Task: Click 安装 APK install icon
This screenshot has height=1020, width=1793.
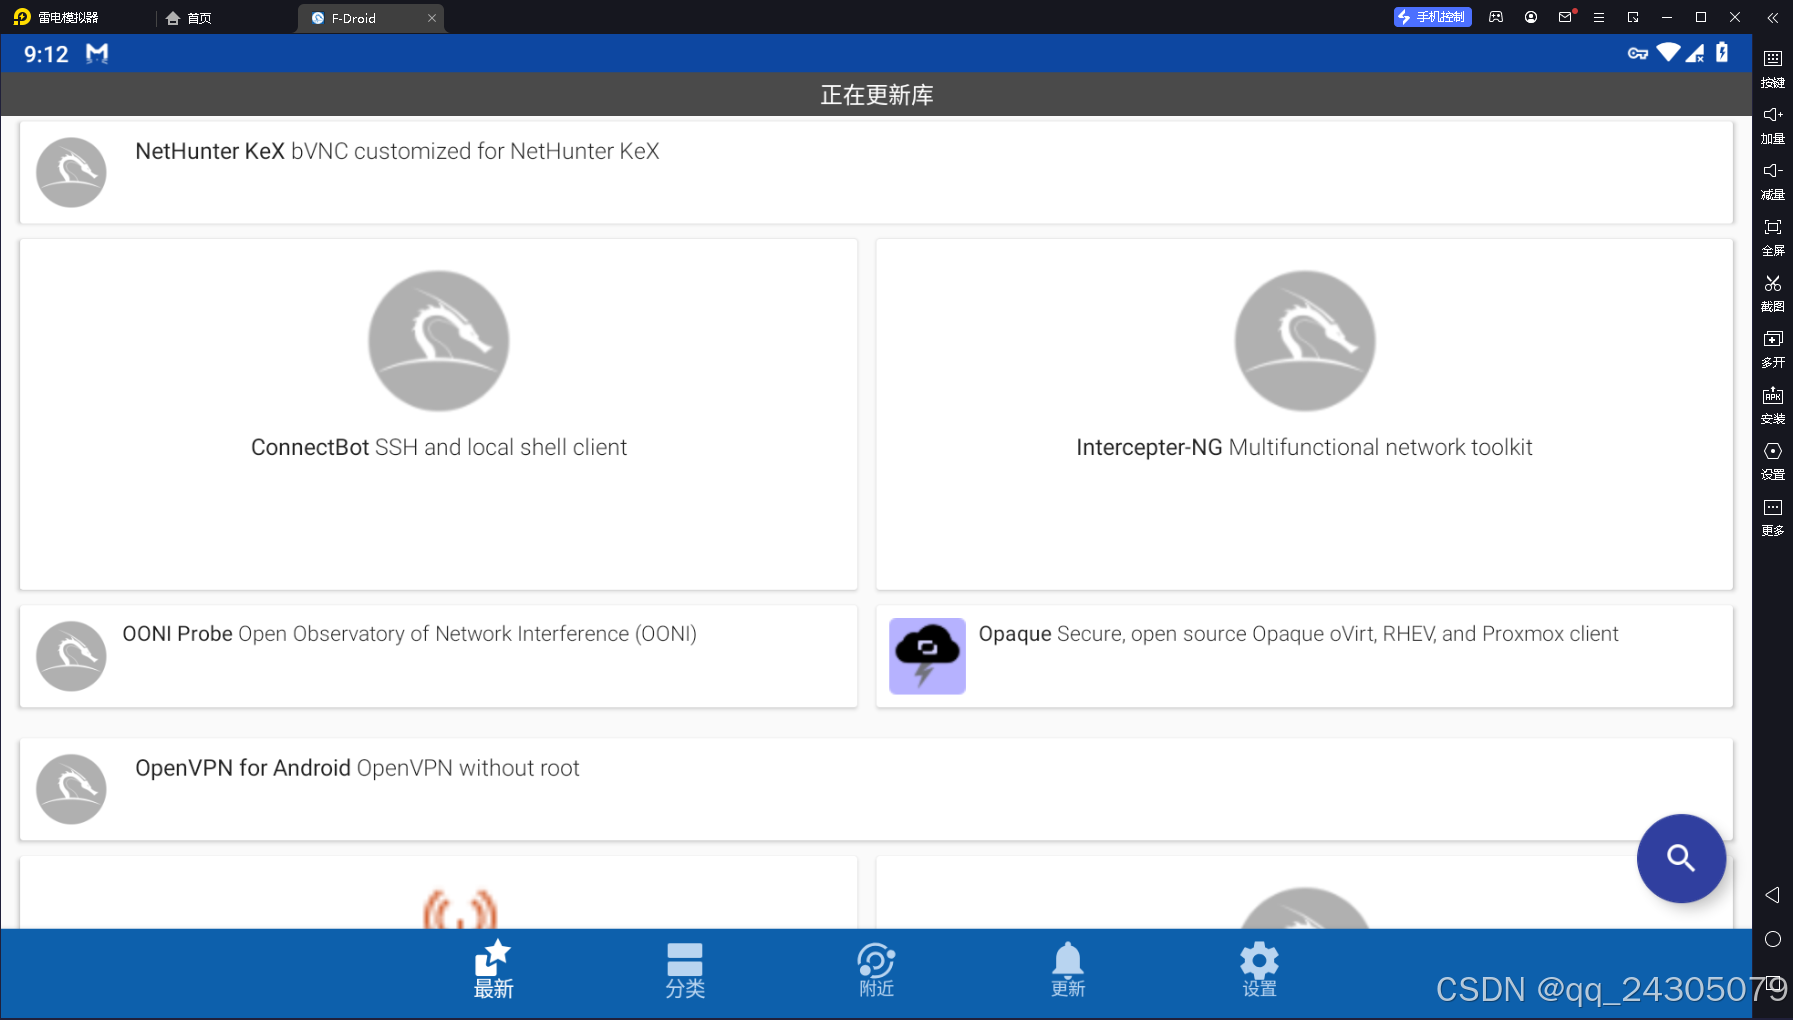Action: pyautogui.click(x=1773, y=404)
